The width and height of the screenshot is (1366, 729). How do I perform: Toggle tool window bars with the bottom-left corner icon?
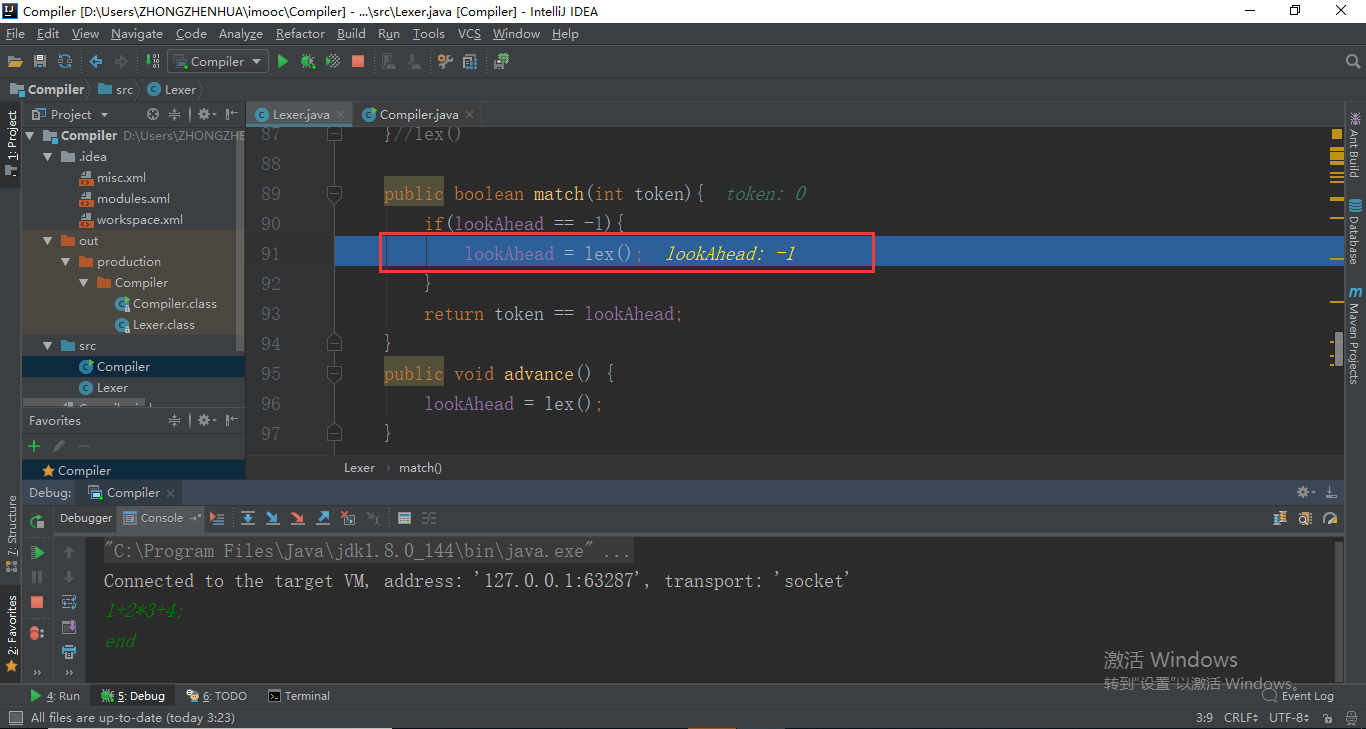tap(15, 718)
